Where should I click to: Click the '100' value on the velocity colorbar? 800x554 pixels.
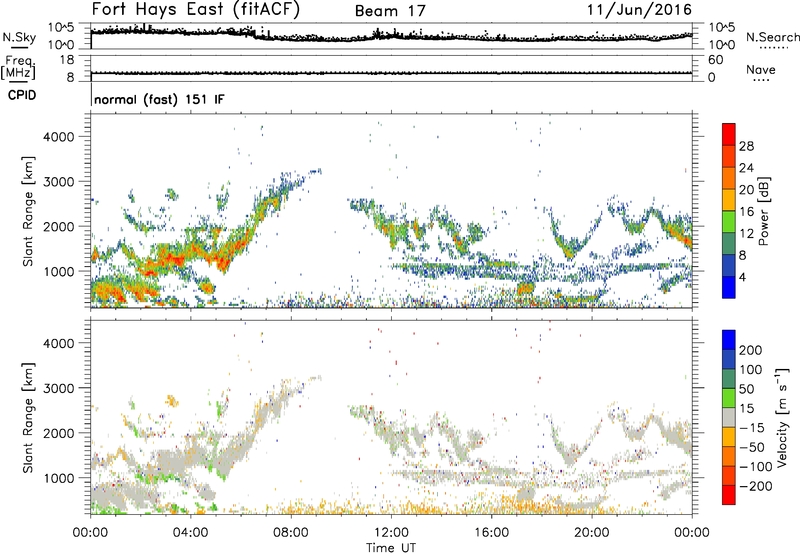(751, 369)
